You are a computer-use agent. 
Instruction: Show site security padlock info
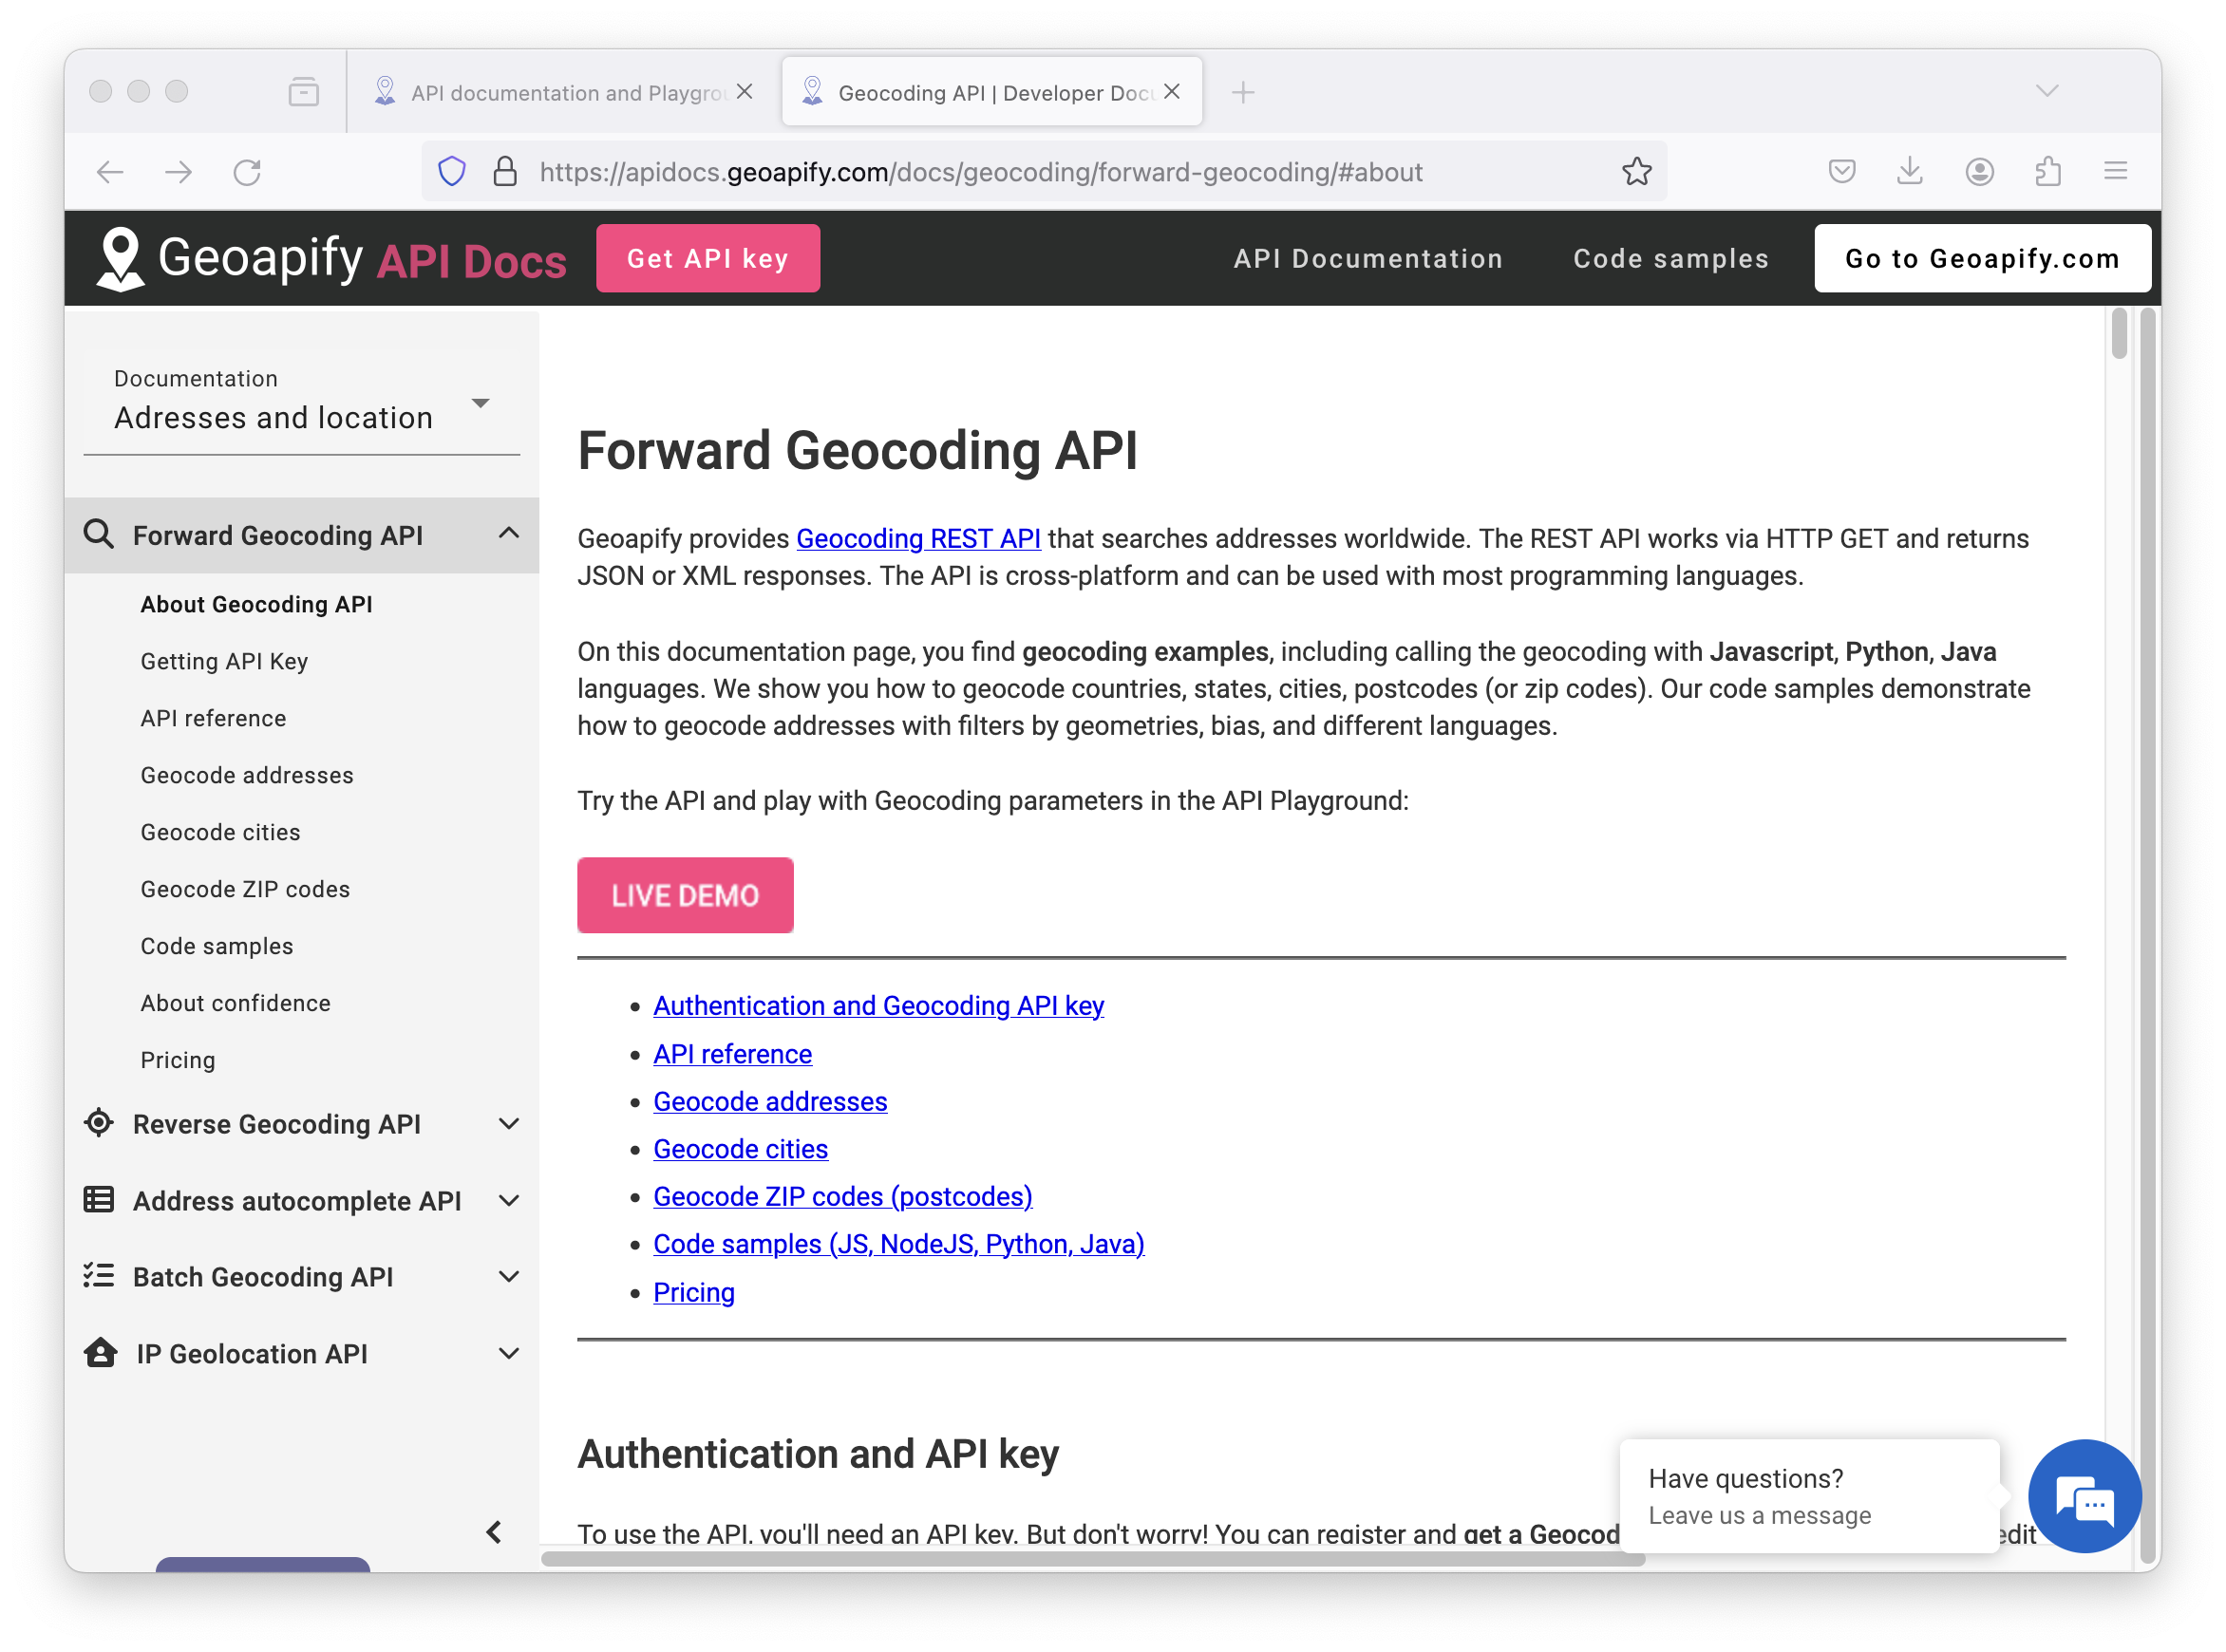[505, 172]
